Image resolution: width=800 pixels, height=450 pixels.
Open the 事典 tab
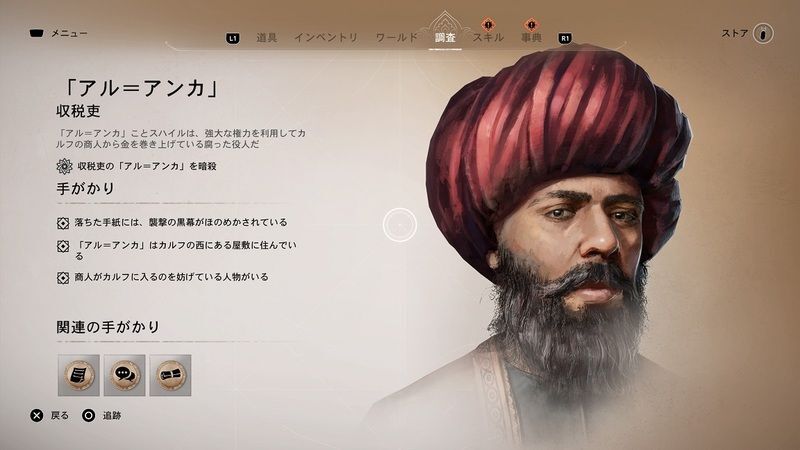click(x=531, y=38)
